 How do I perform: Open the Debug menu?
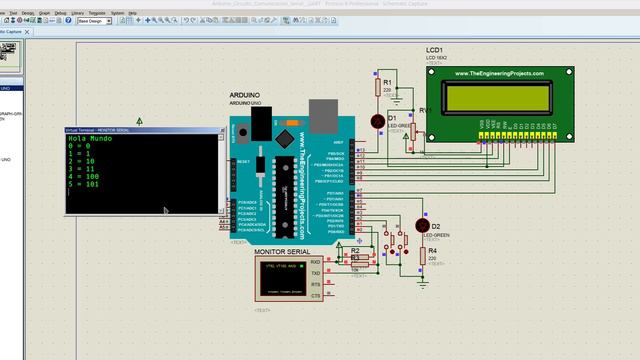point(60,13)
